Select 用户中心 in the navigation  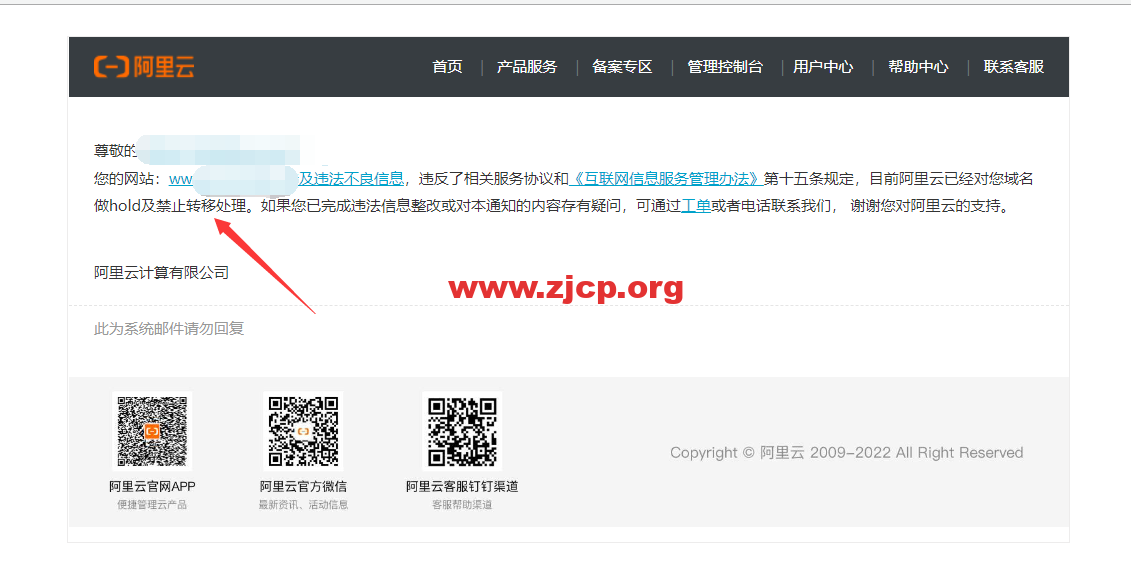pos(823,67)
